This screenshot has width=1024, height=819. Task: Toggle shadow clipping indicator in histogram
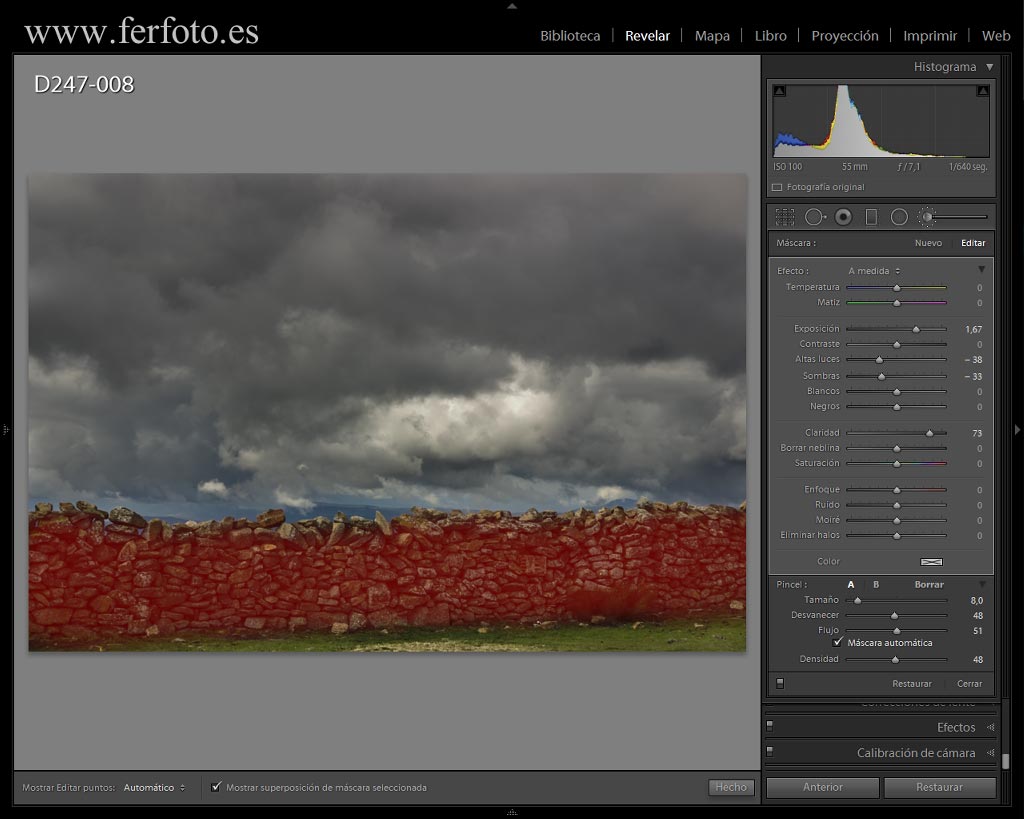click(779, 91)
